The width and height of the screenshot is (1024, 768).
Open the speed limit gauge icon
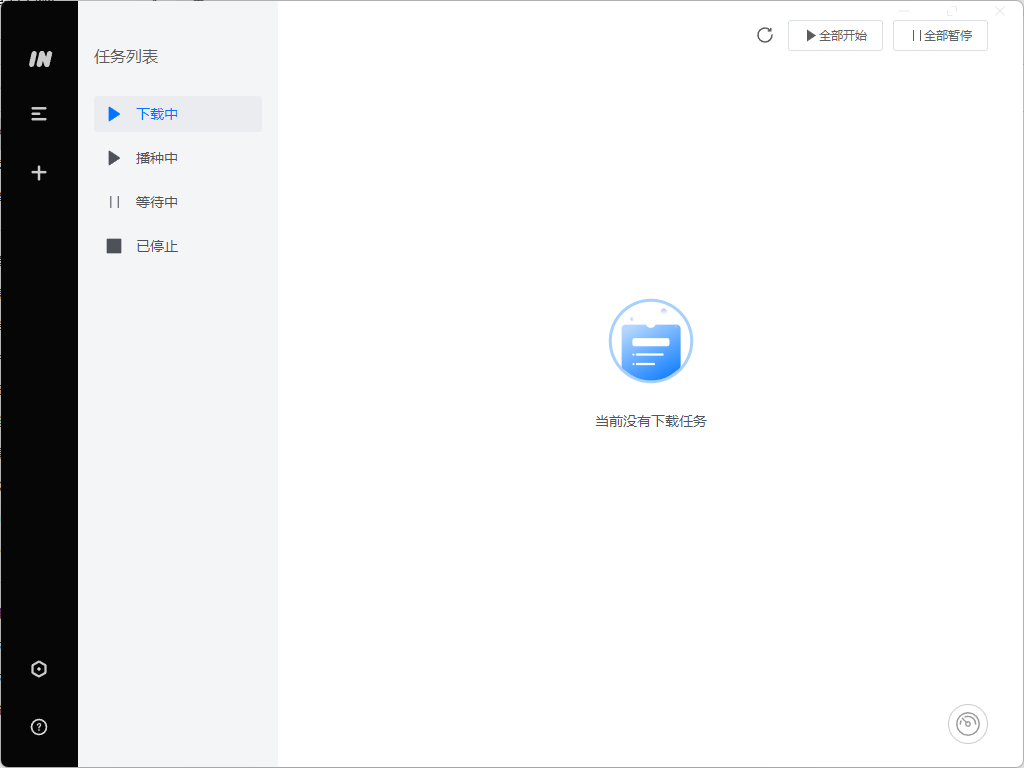click(x=967, y=723)
